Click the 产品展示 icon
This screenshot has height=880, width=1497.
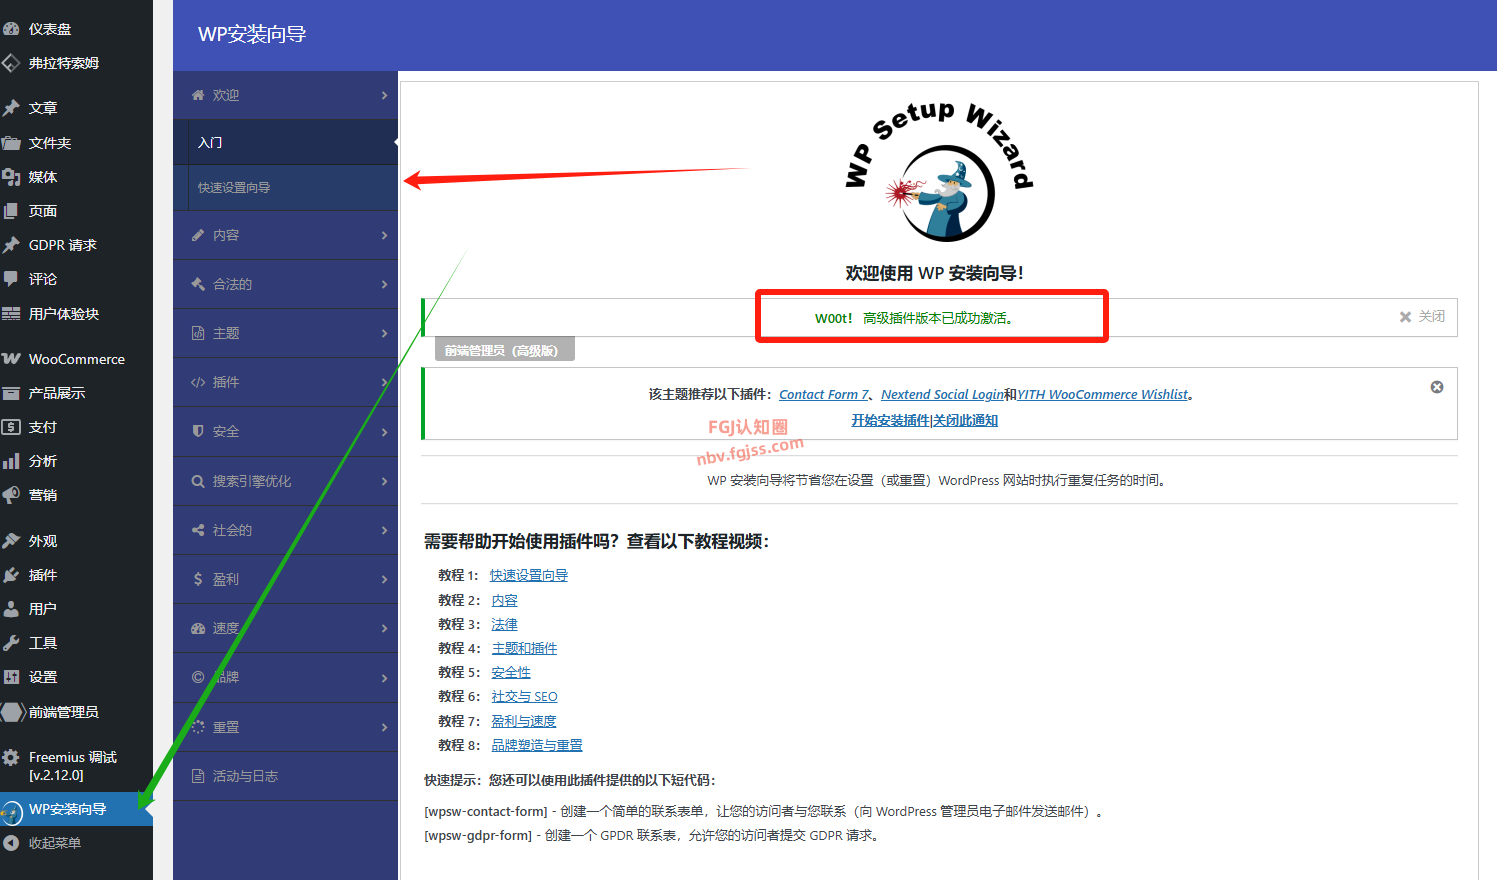pos(11,393)
